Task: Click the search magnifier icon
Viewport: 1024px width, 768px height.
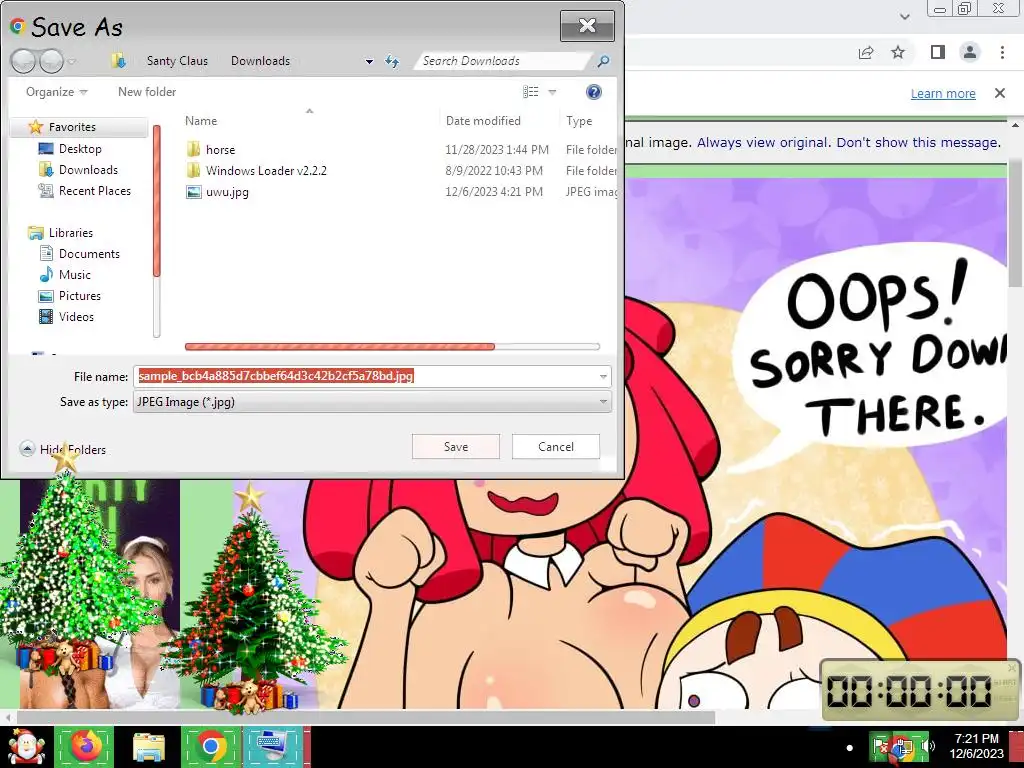Action: pos(603,61)
